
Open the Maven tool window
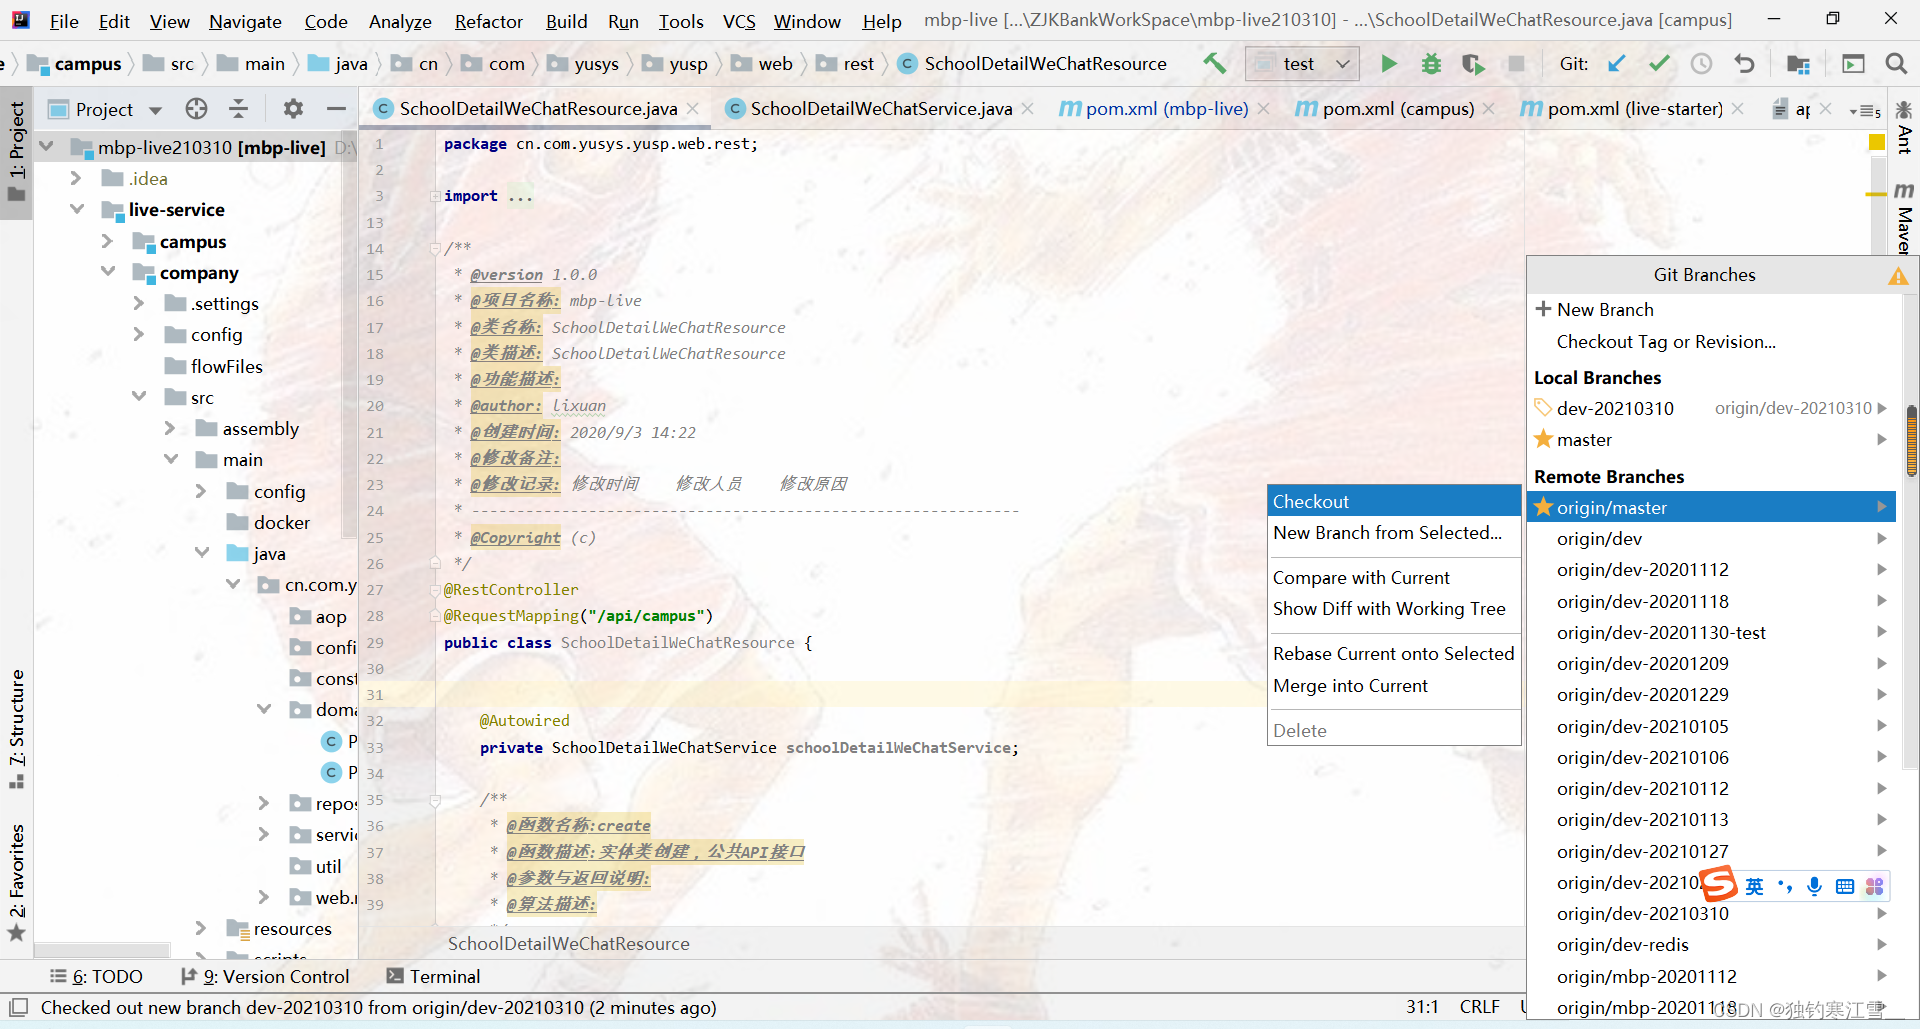[1904, 218]
